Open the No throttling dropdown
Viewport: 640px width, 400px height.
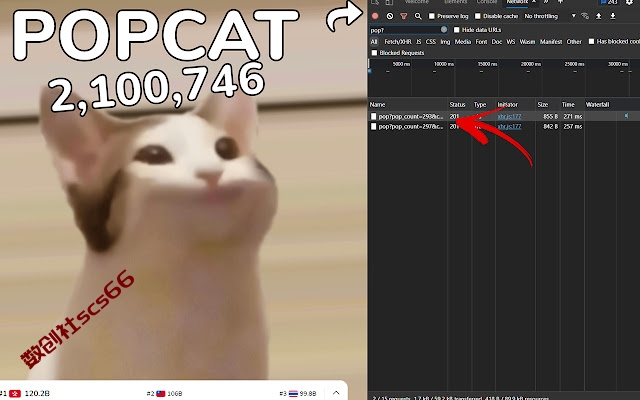[550, 16]
